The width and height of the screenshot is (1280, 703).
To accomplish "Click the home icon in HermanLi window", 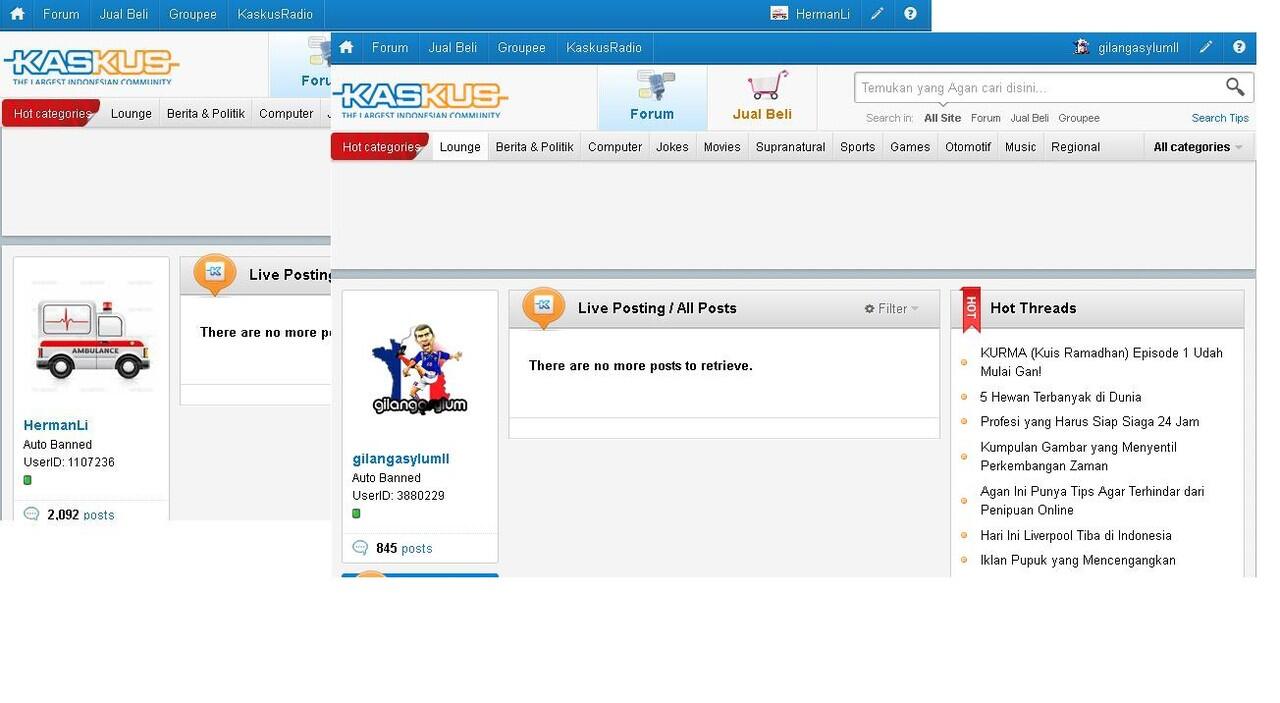I will 17,14.
